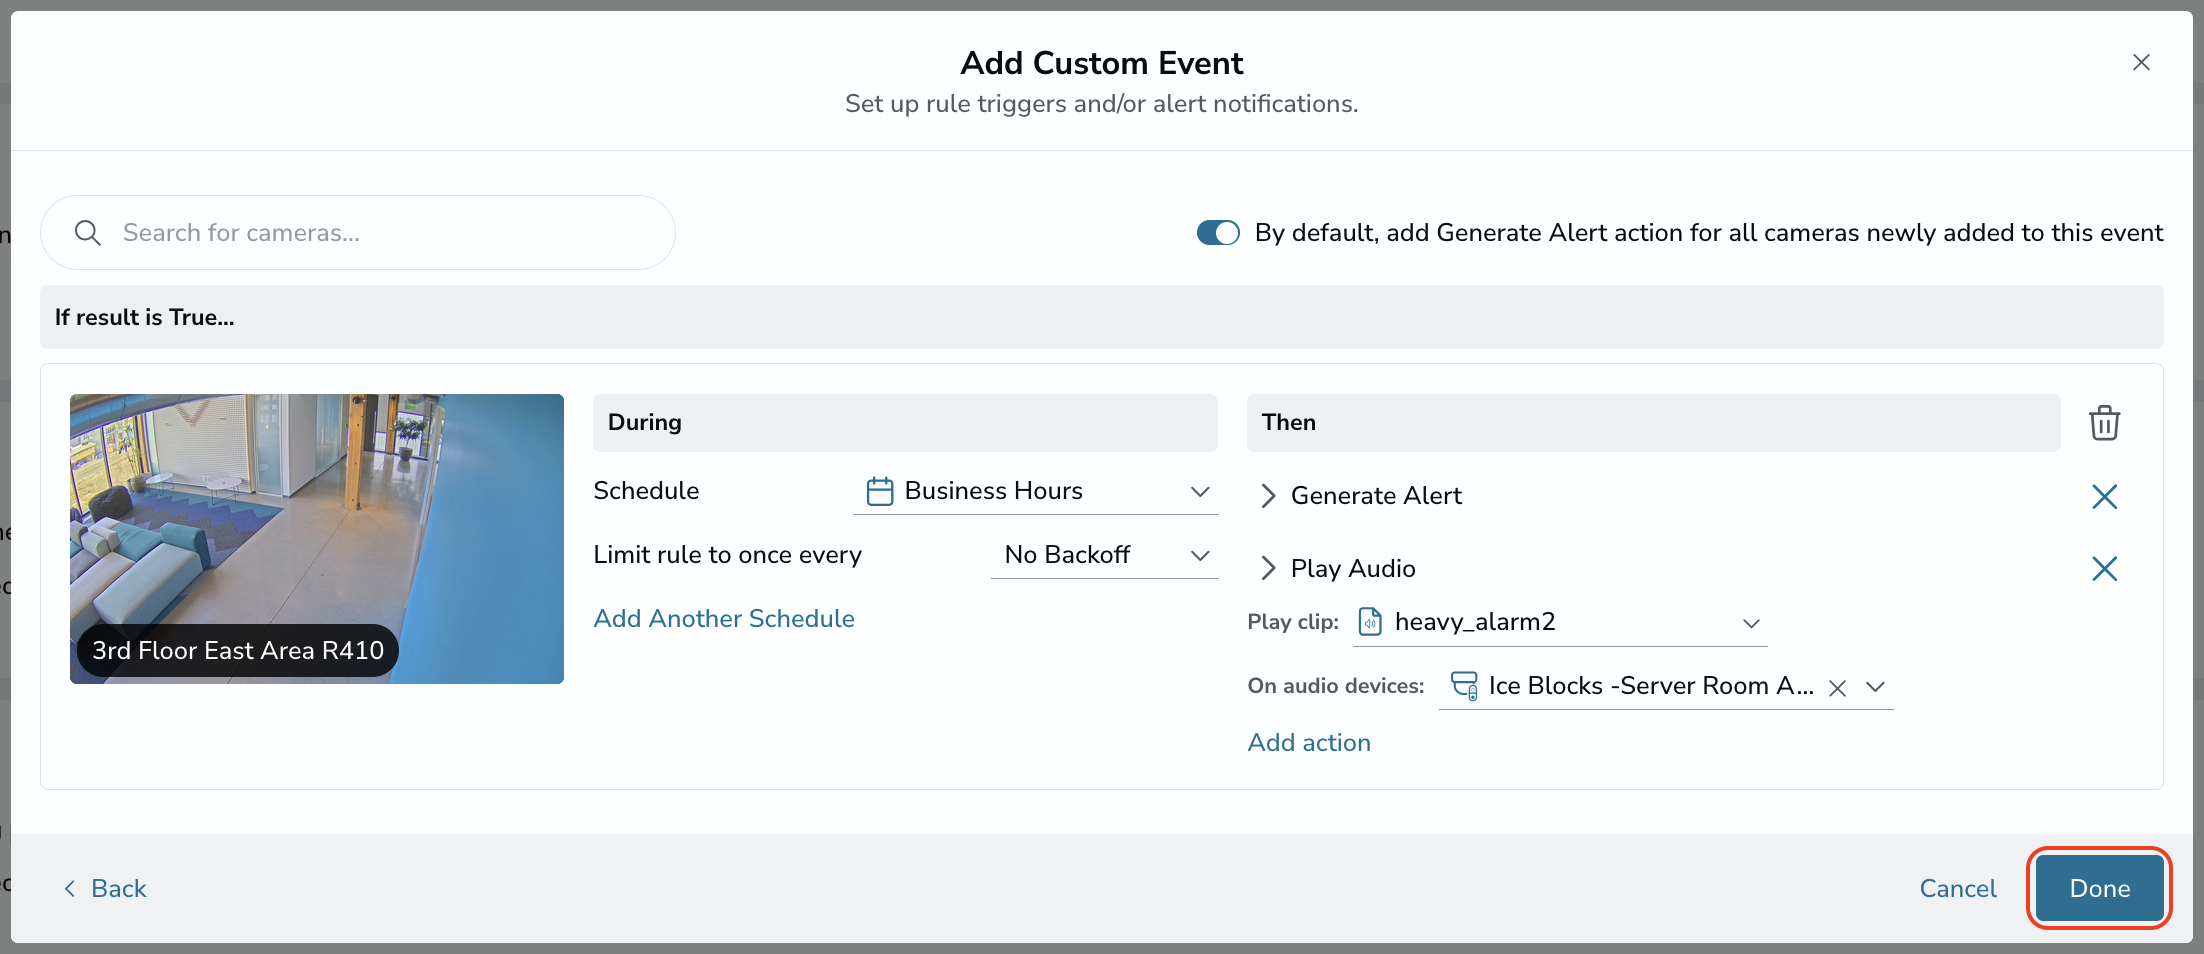
Task: Click the Add action link
Action: click(x=1309, y=743)
